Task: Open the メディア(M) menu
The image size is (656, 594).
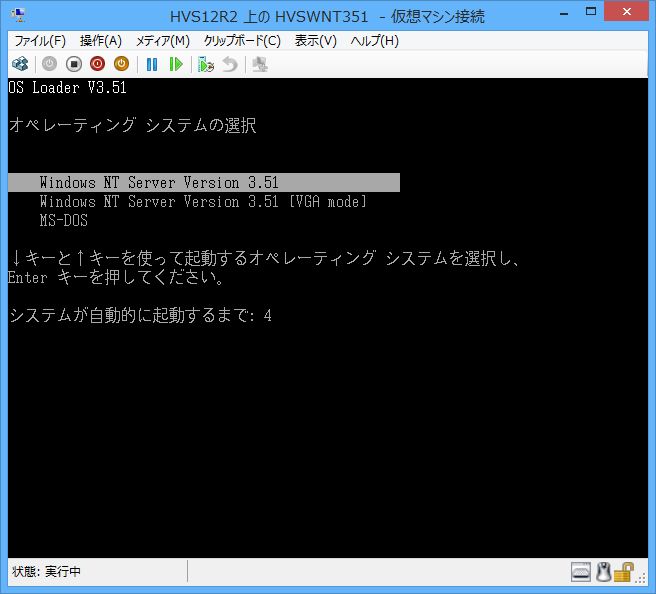Action: 163,41
